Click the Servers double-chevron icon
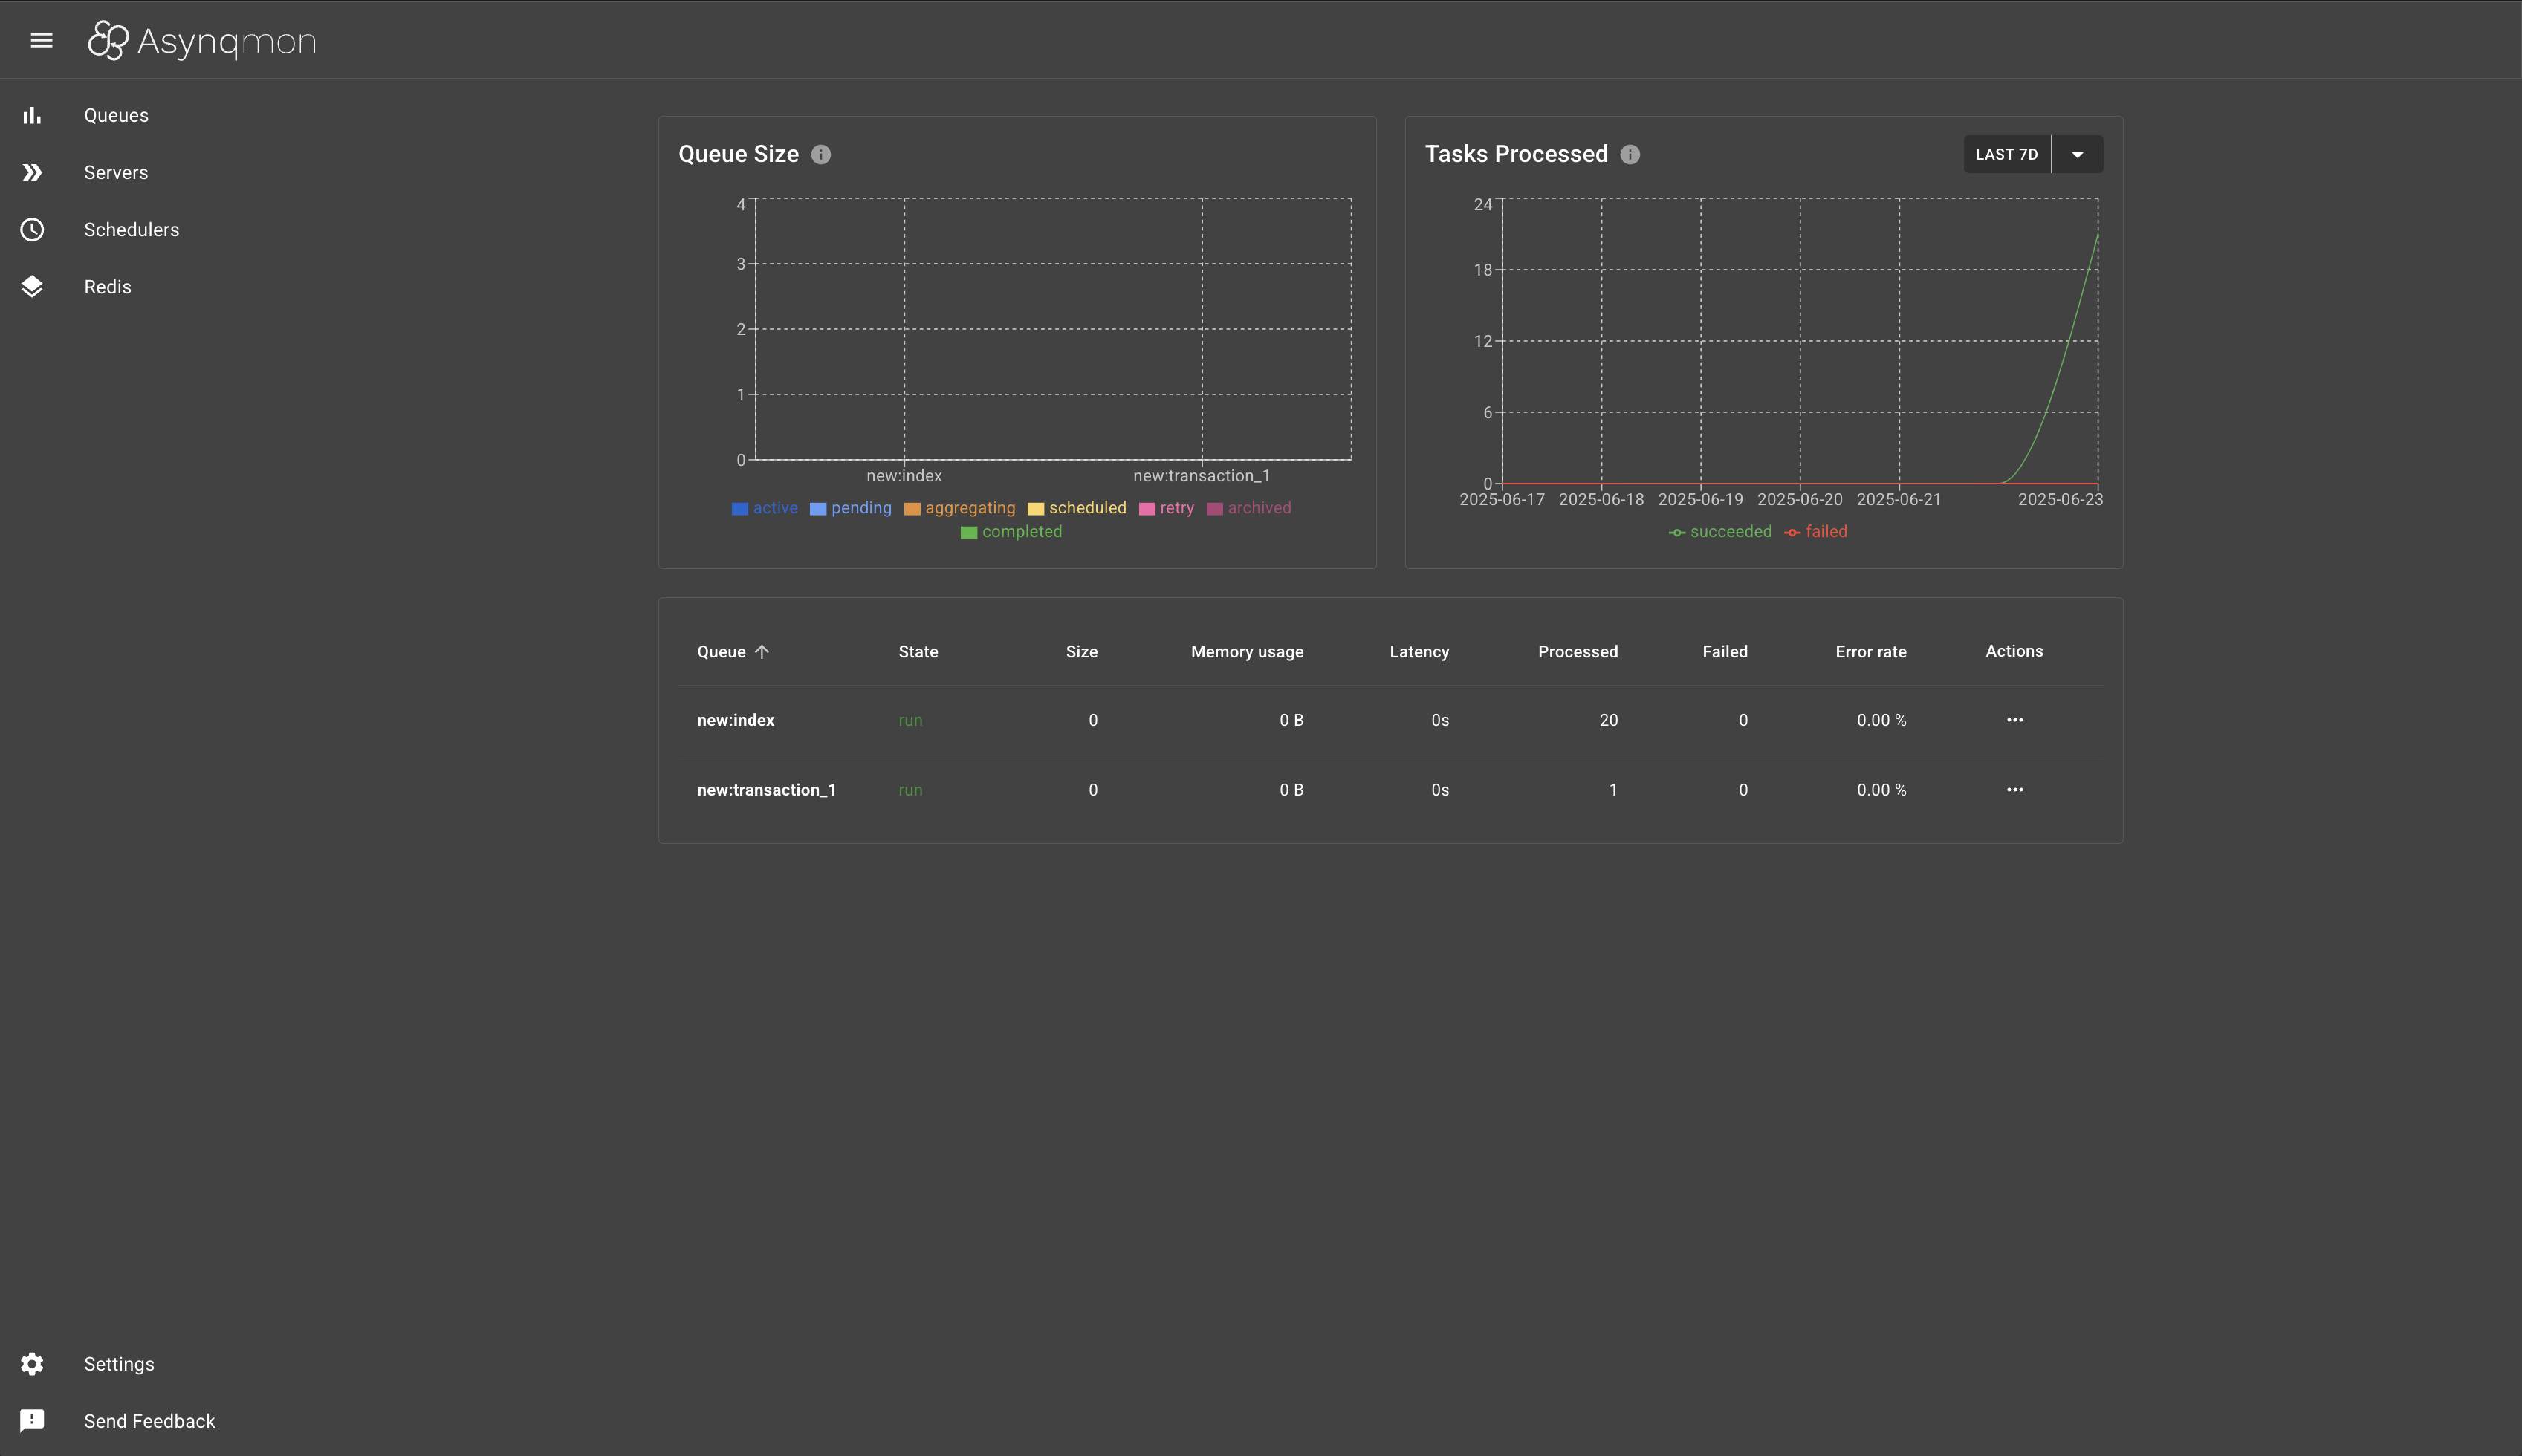2522x1456 pixels. tap(32, 172)
